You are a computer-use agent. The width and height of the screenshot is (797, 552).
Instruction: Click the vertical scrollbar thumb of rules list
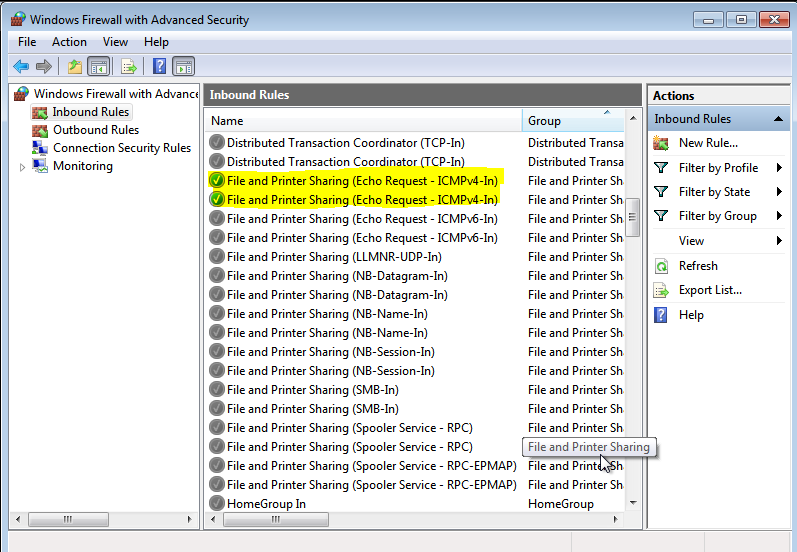(x=633, y=217)
